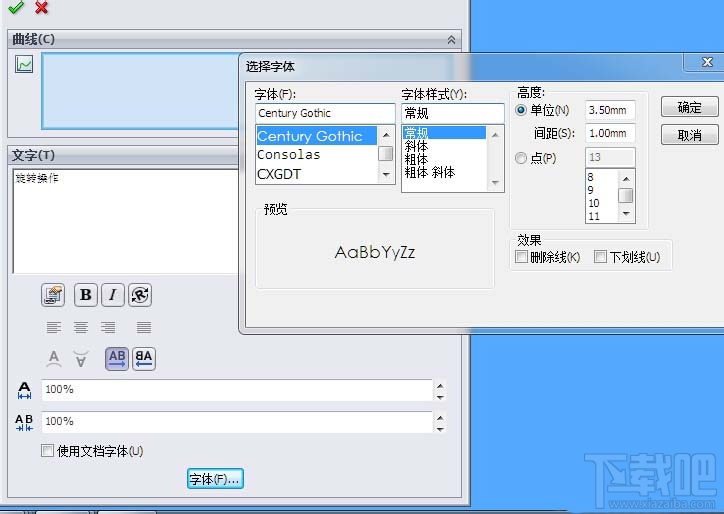The image size is (724, 514).
Task: Select the 单位(N) radio button
Action: pos(520,110)
